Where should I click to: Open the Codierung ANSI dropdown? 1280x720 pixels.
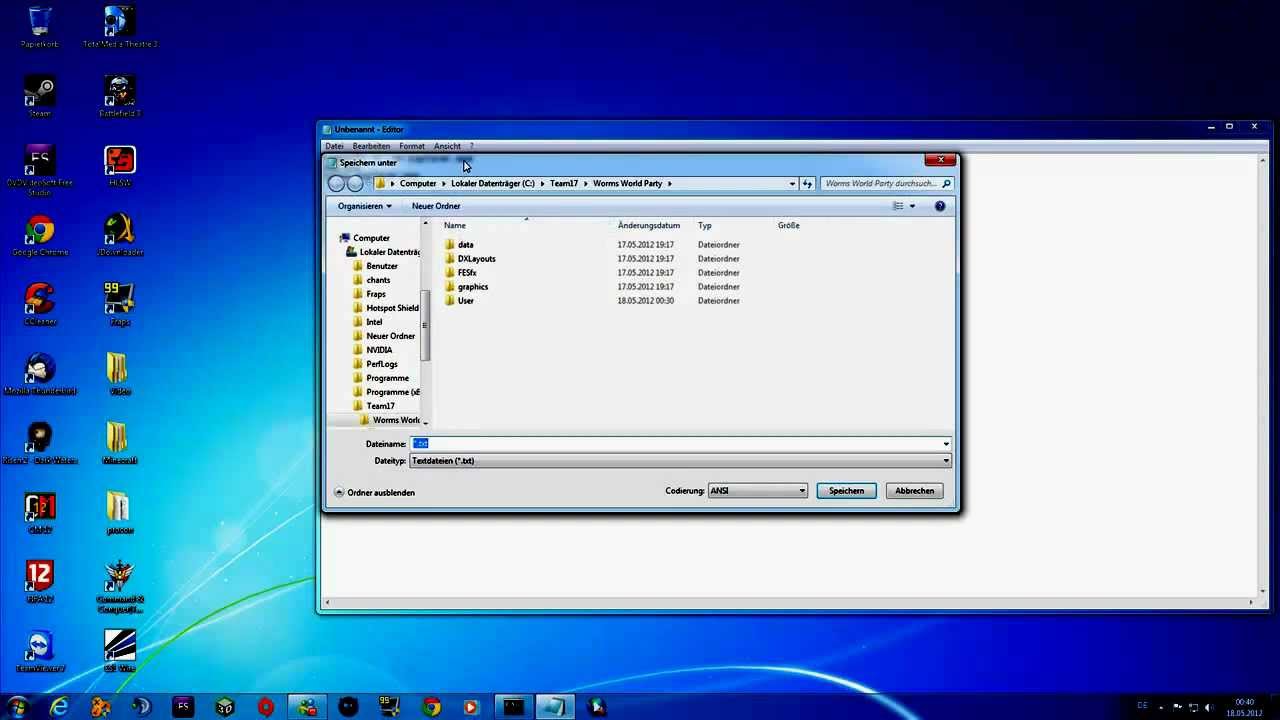[x=757, y=491]
